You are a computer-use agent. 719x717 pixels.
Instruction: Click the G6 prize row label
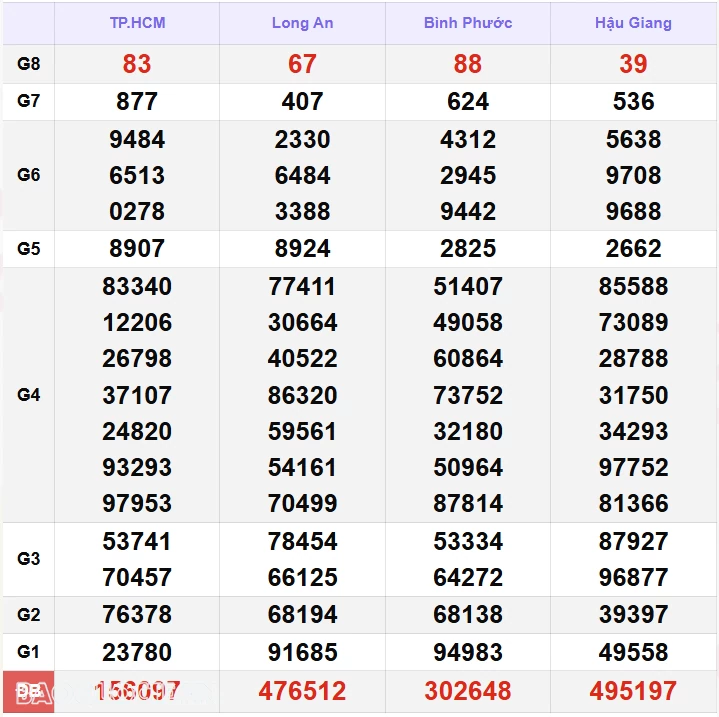pos(29,175)
